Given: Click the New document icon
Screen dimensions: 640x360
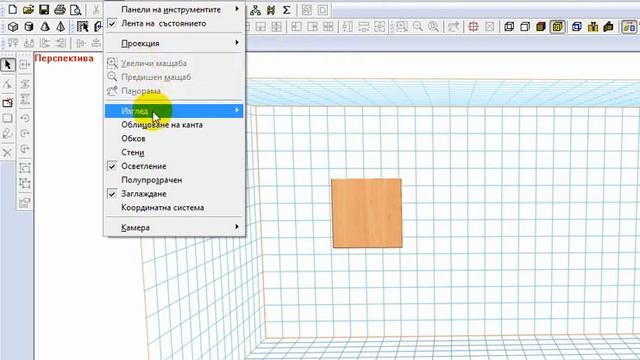Looking at the screenshot, I should pos(13,10).
